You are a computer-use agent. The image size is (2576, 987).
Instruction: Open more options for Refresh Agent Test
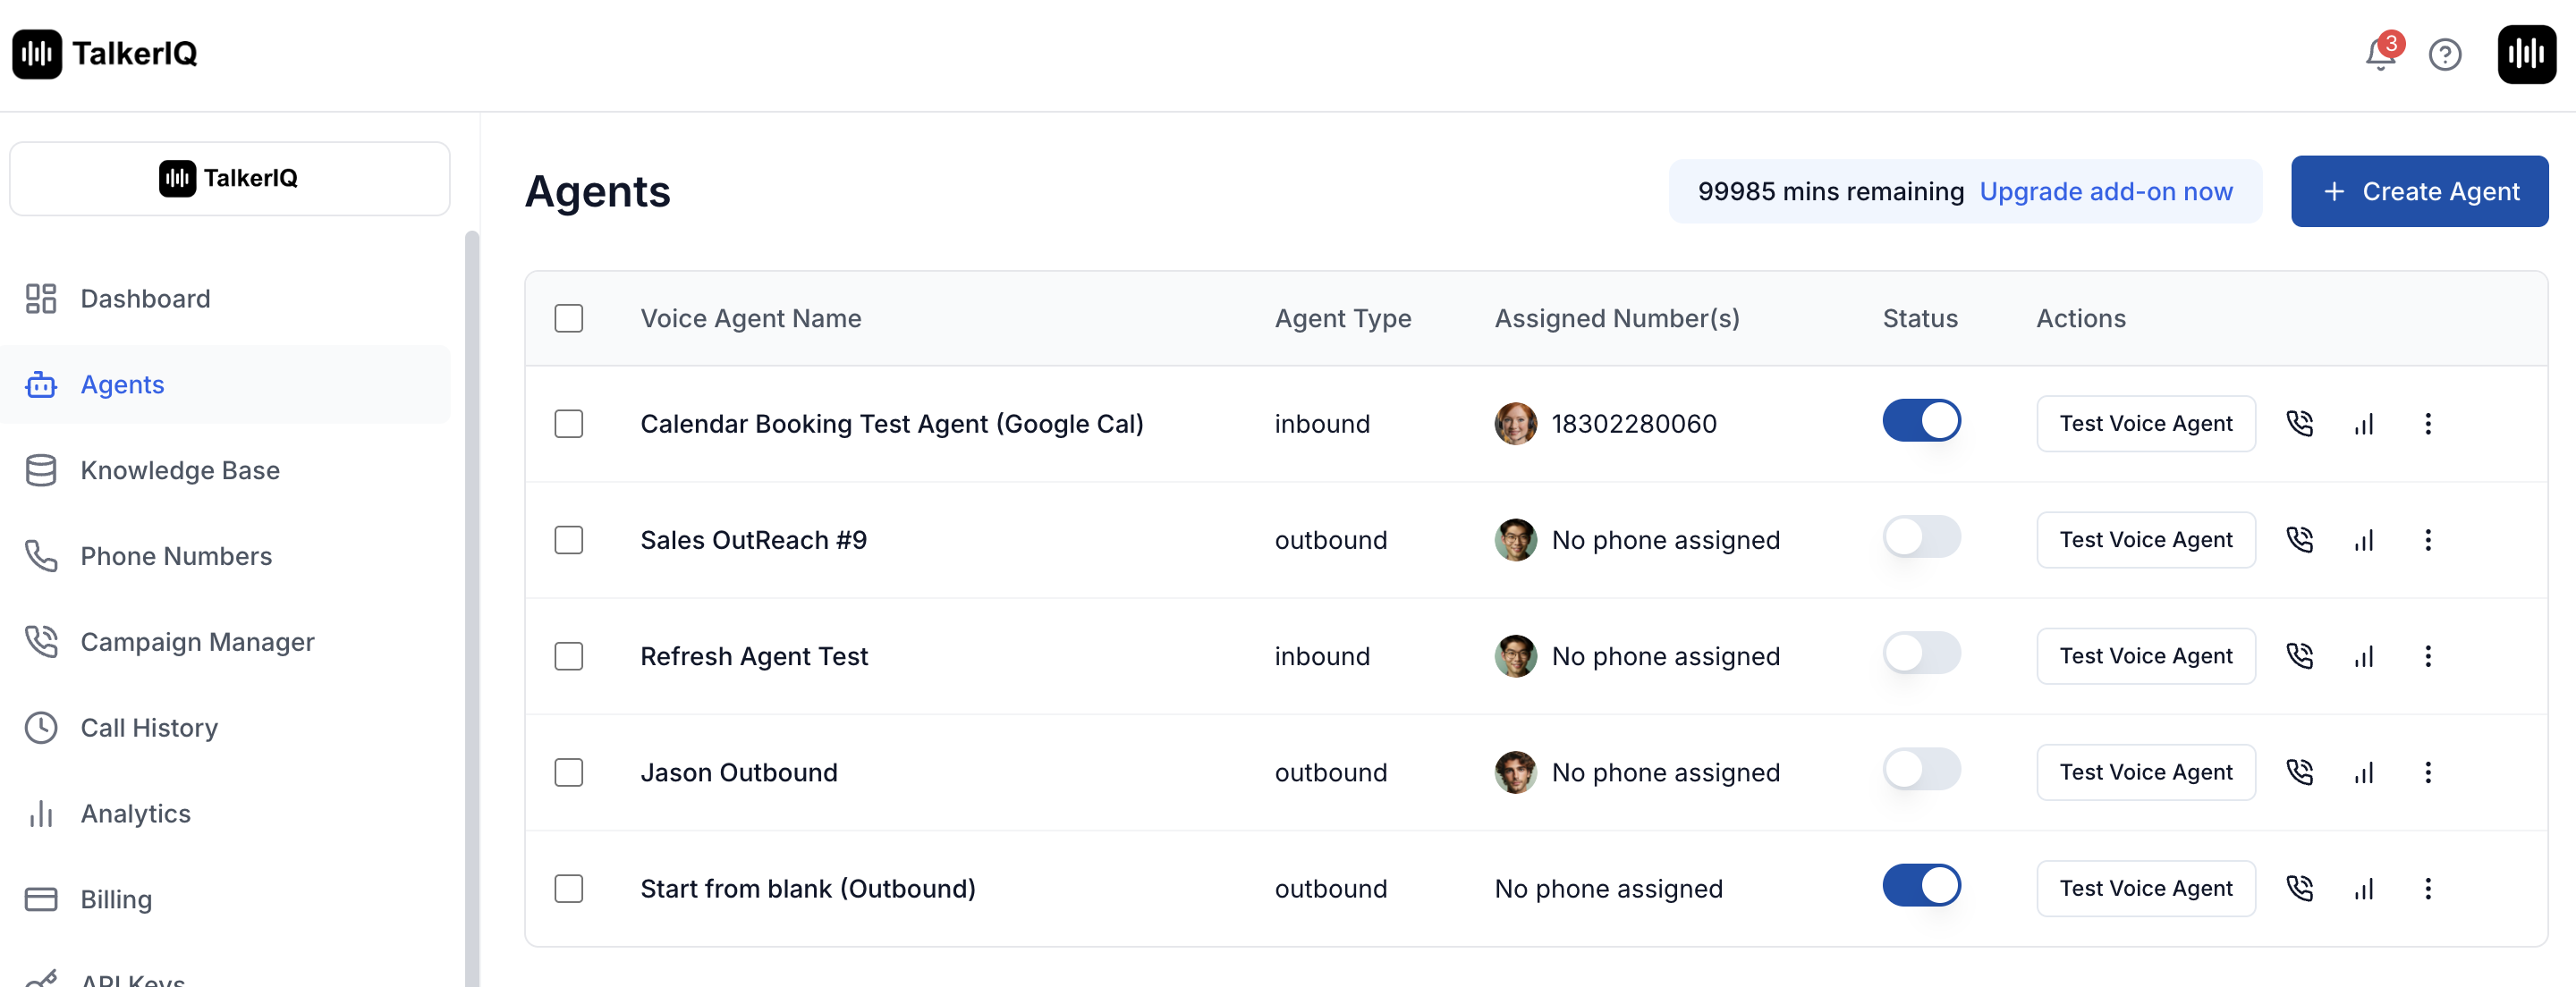tap(2428, 656)
